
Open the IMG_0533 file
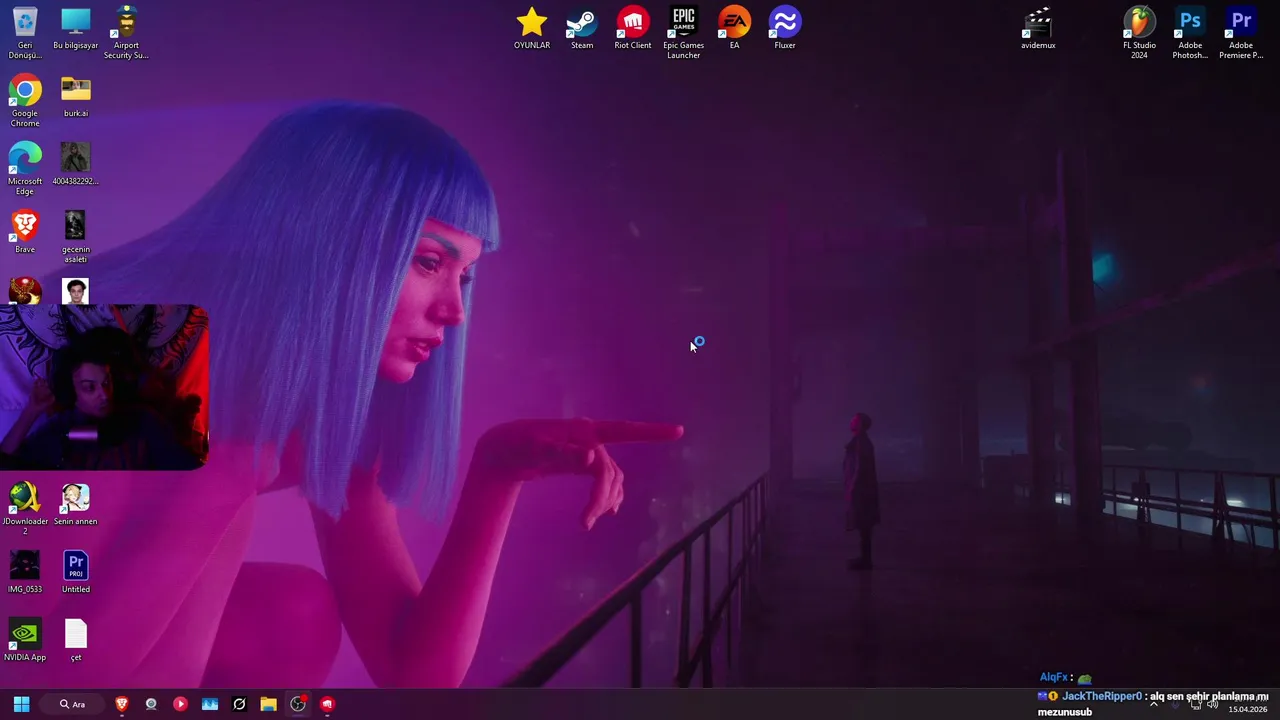click(25, 572)
